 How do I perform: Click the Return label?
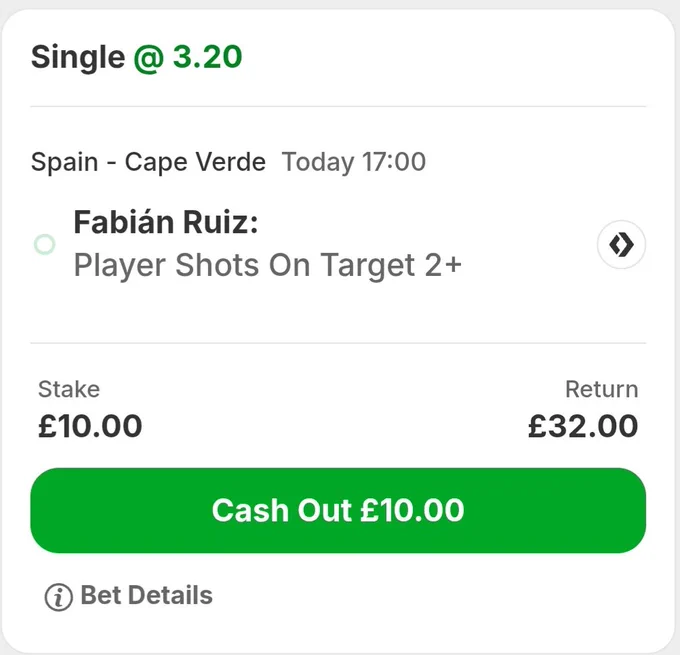(x=602, y=389)
